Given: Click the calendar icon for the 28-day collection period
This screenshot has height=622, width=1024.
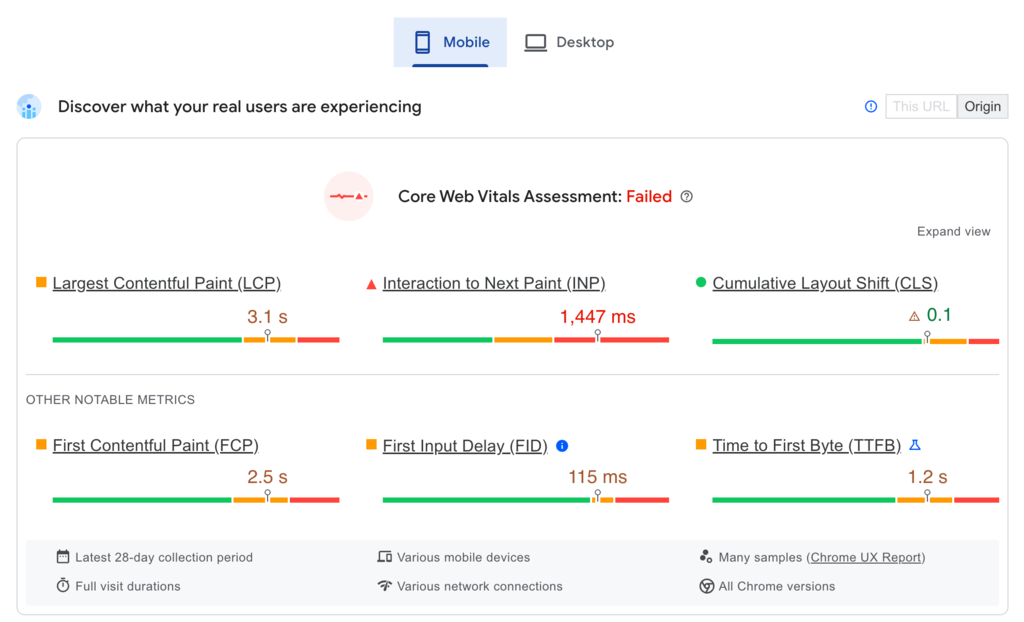Looking at the screenshot, I should [62, 557].
